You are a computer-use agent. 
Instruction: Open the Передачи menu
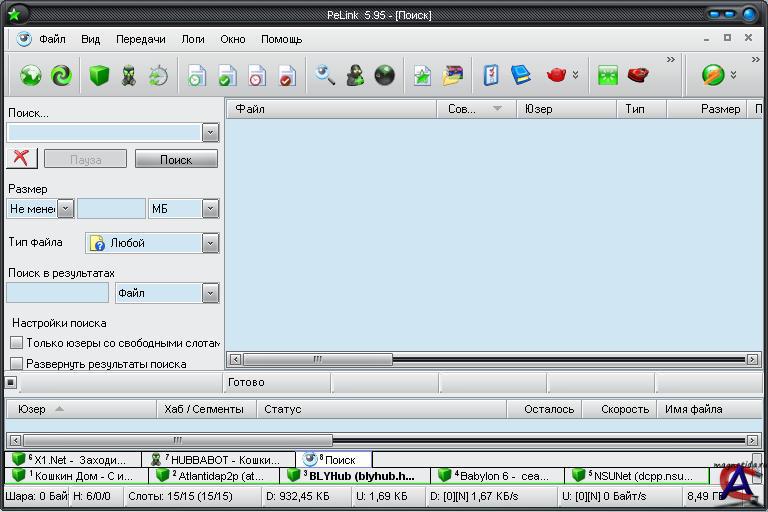[140, 39]
